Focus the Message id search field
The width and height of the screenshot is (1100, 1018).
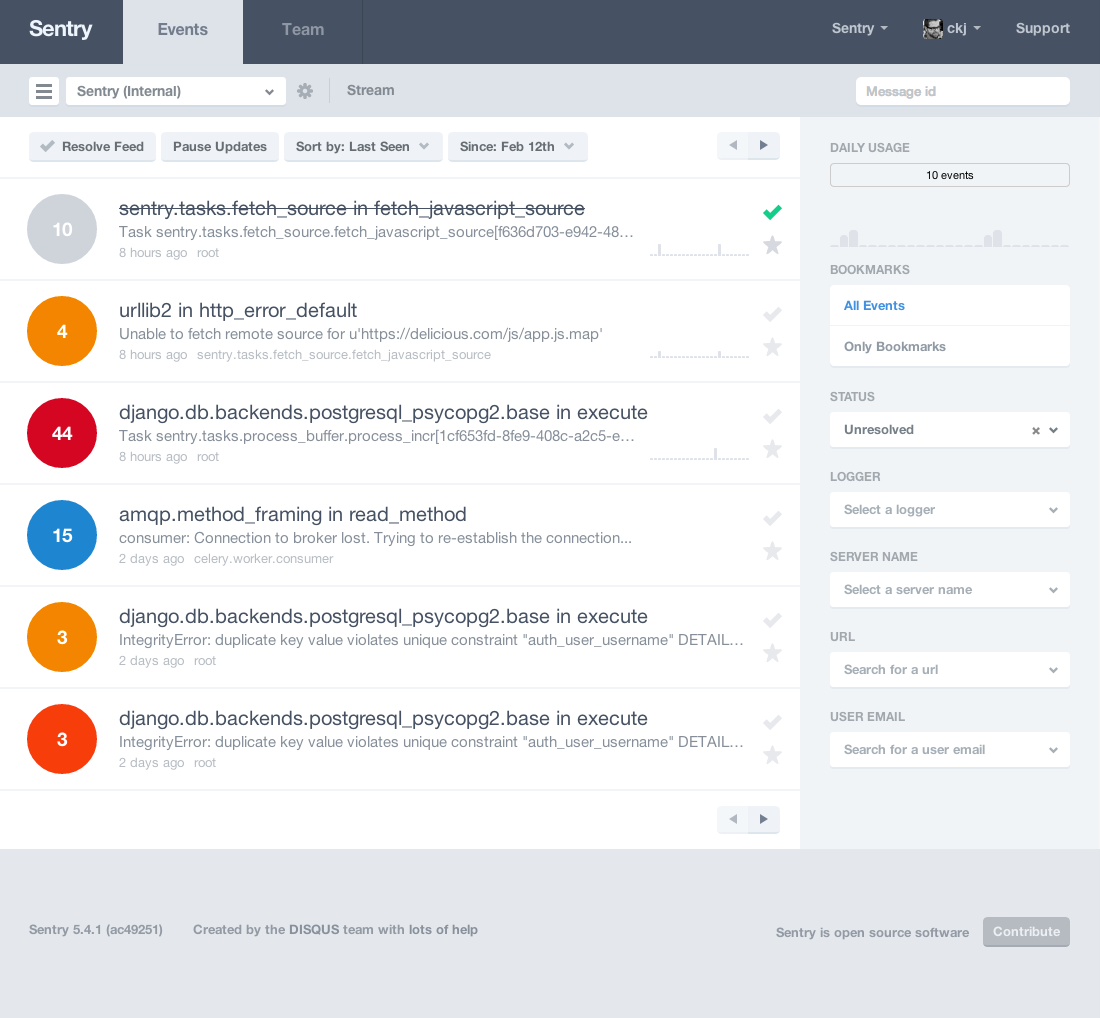coord(962,91)
